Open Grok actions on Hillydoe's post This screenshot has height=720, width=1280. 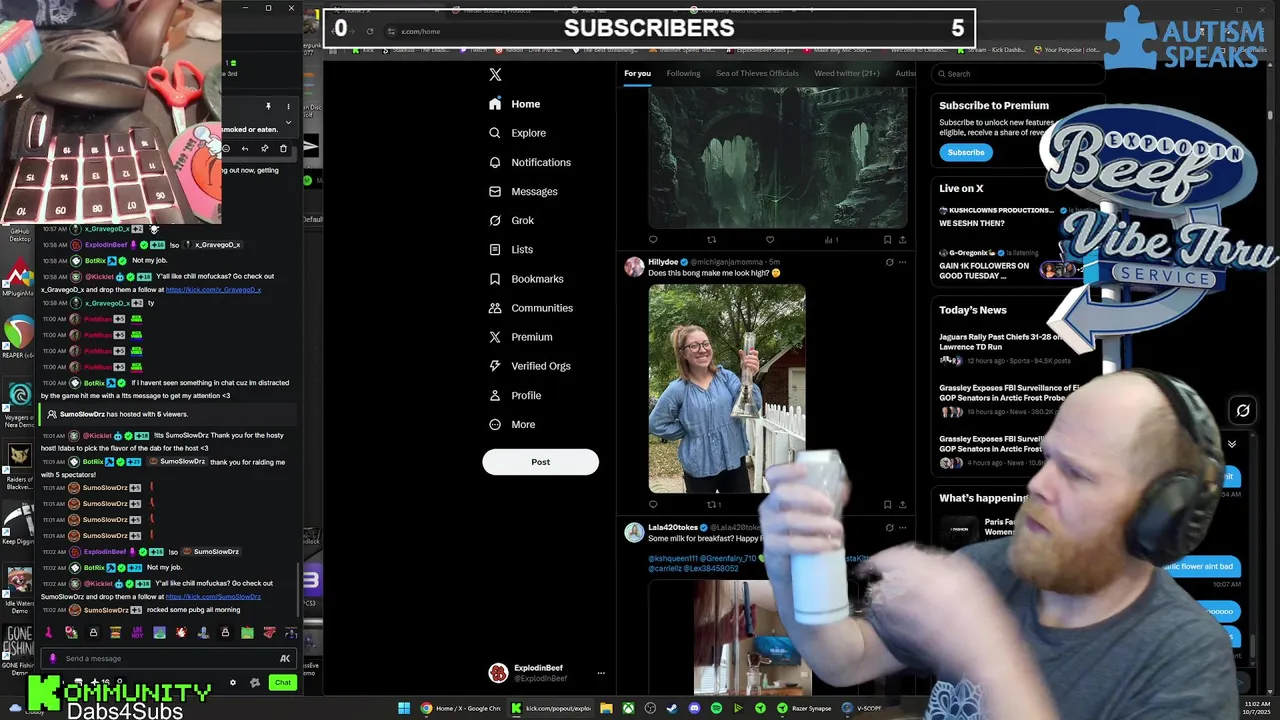pyautogui.click(x=889, y=262)
